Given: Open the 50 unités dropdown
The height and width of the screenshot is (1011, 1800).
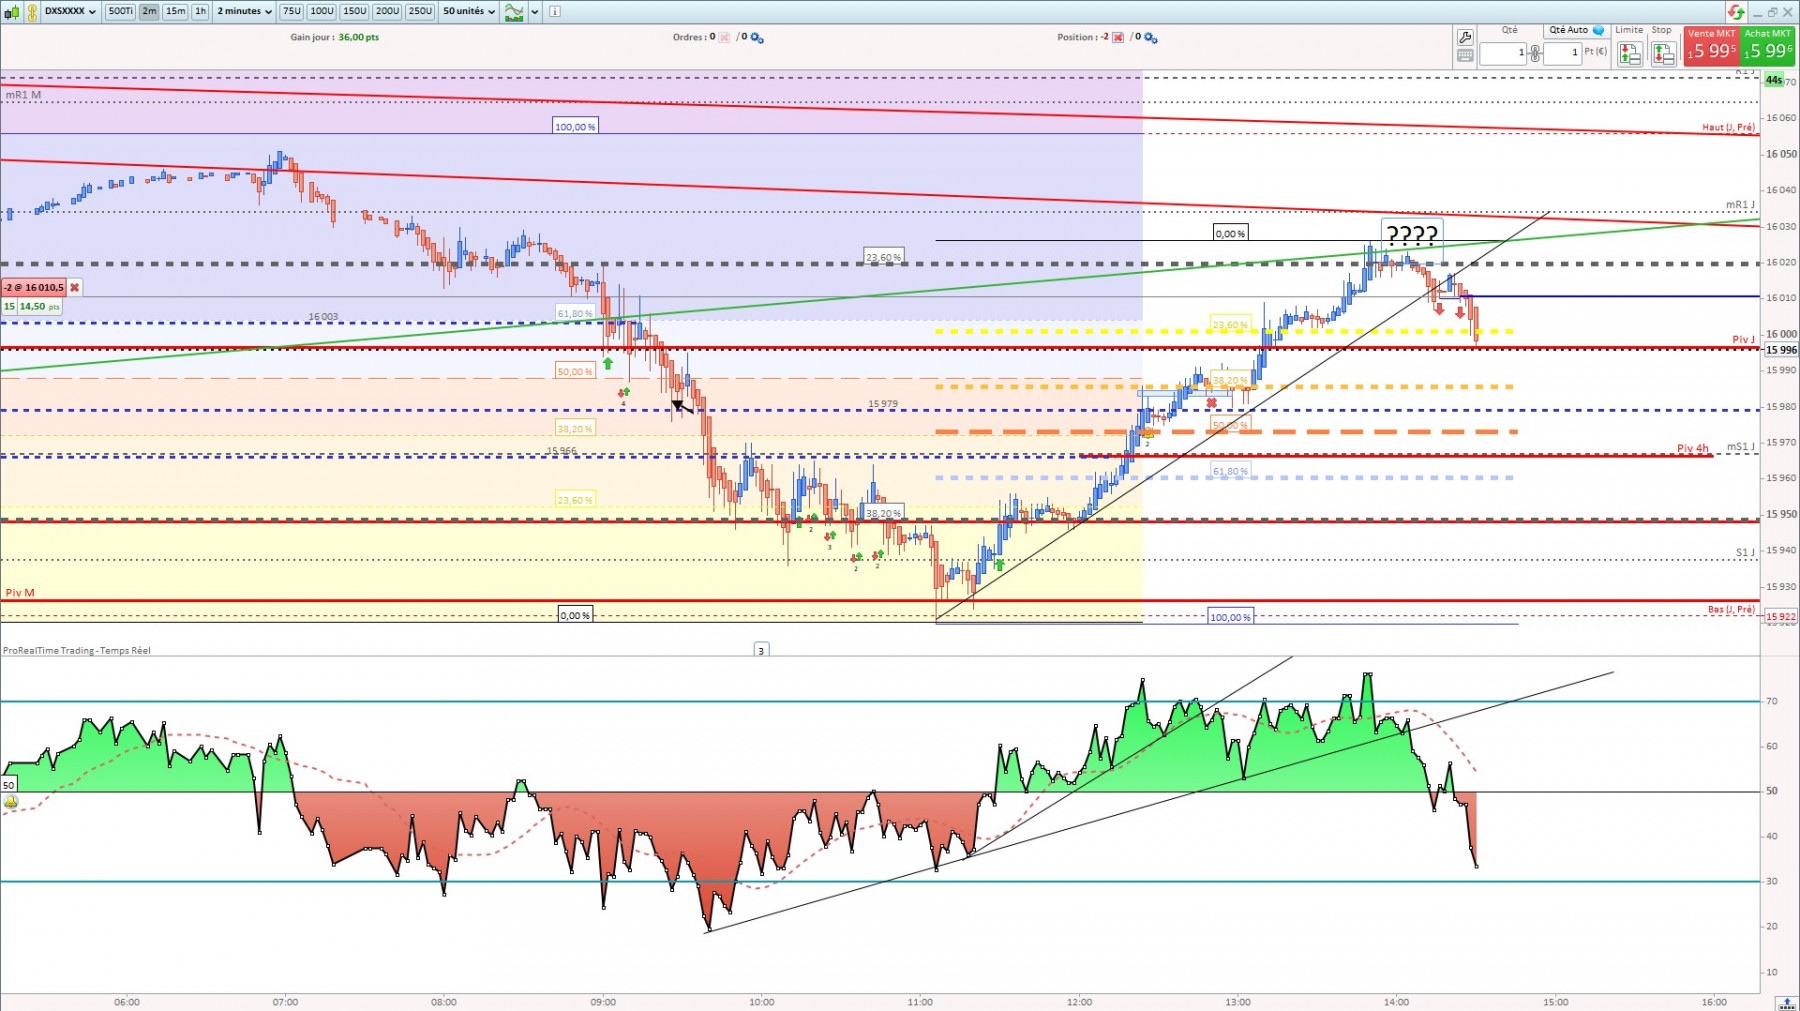Looking at the screenshot, I should click(x=469, y=11).
